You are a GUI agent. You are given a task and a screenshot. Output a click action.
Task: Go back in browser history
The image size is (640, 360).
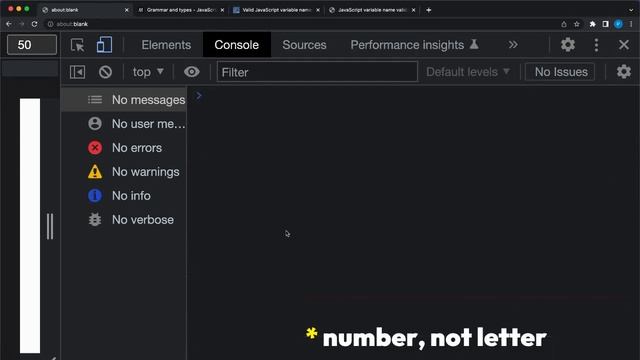click(9, 24)
